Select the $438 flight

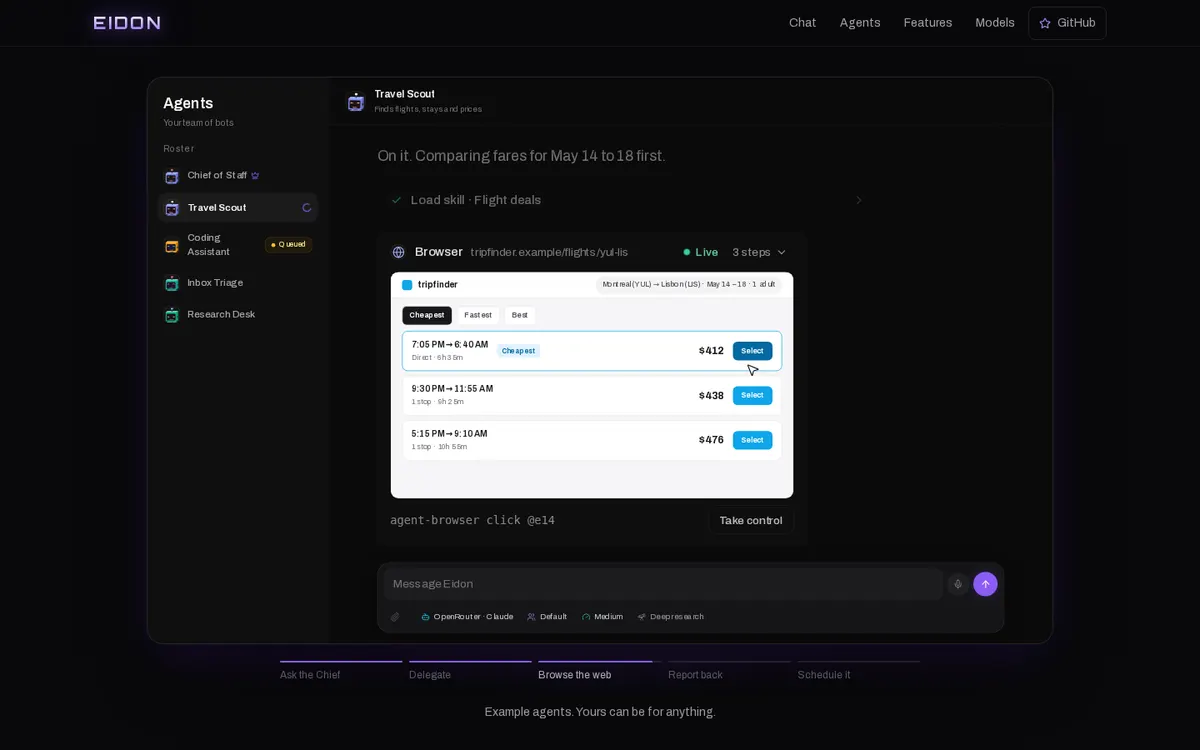tap(752, 396)
